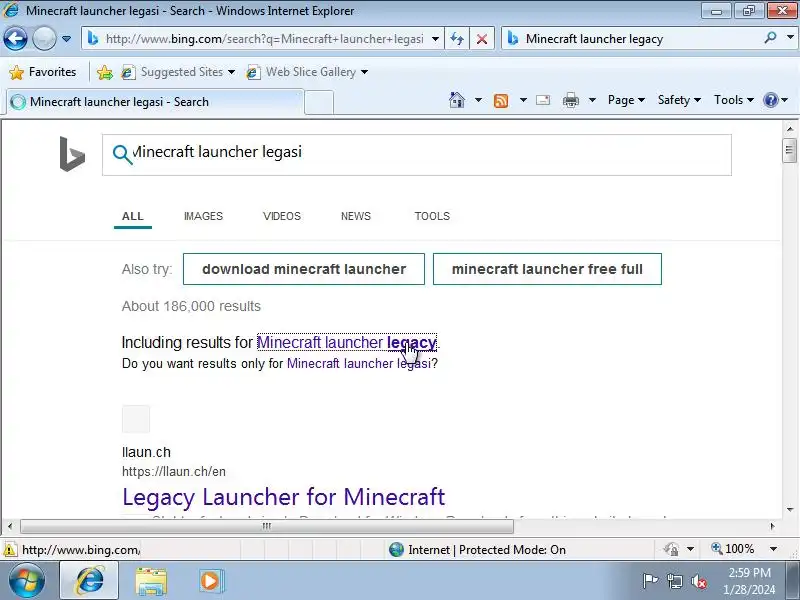Open Windows Explorer from taskbar
The height and width of the screenshot is (600, 800).
(x=151, y=581)
